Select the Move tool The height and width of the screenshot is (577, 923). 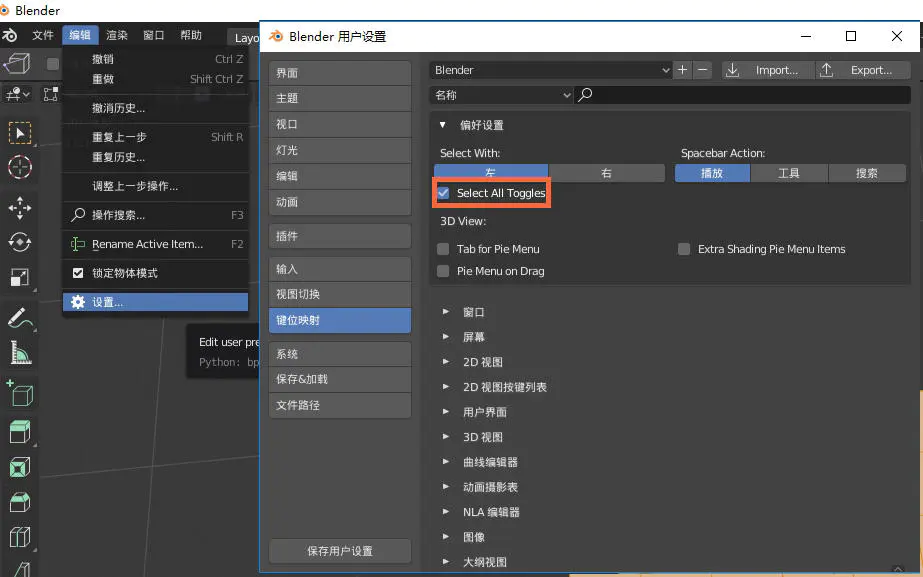tap(19, 208)
